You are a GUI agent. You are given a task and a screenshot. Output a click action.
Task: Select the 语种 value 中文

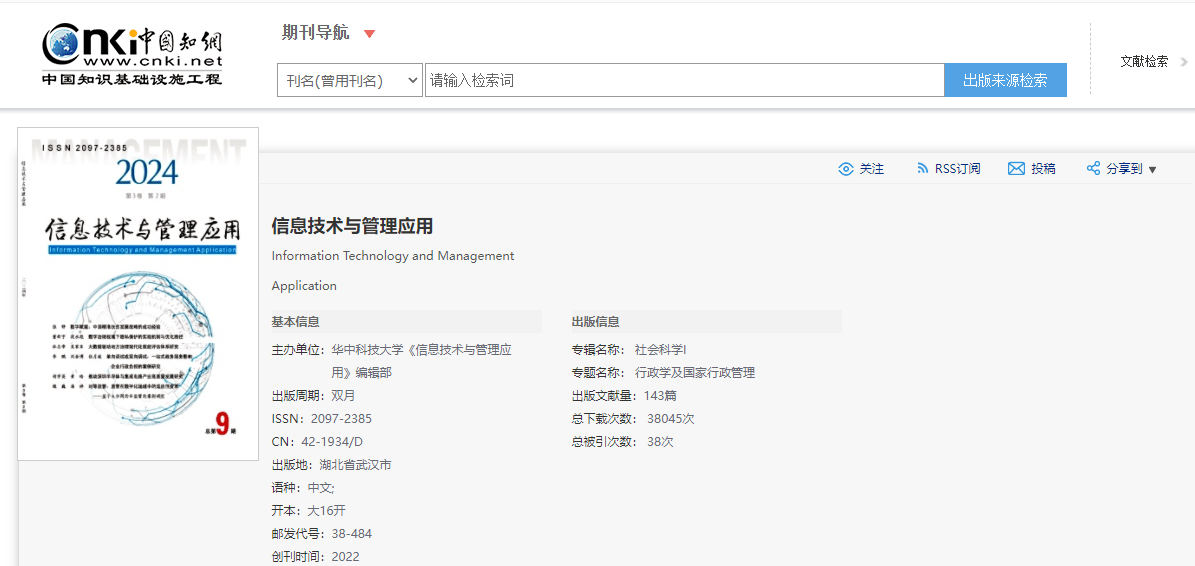[321, 488]
